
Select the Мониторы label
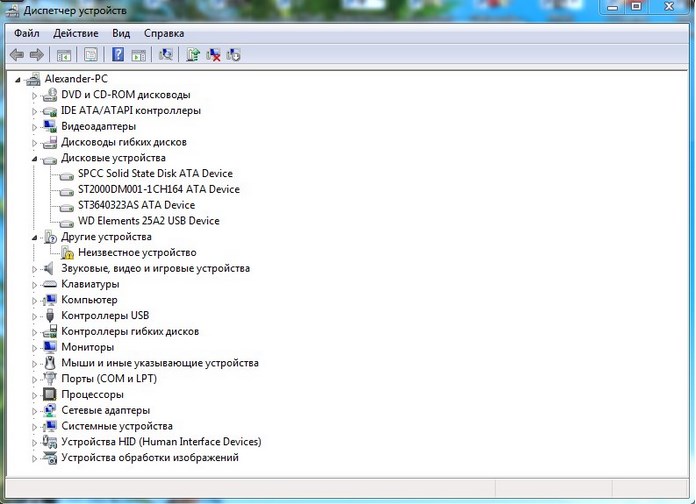[87, 347]
